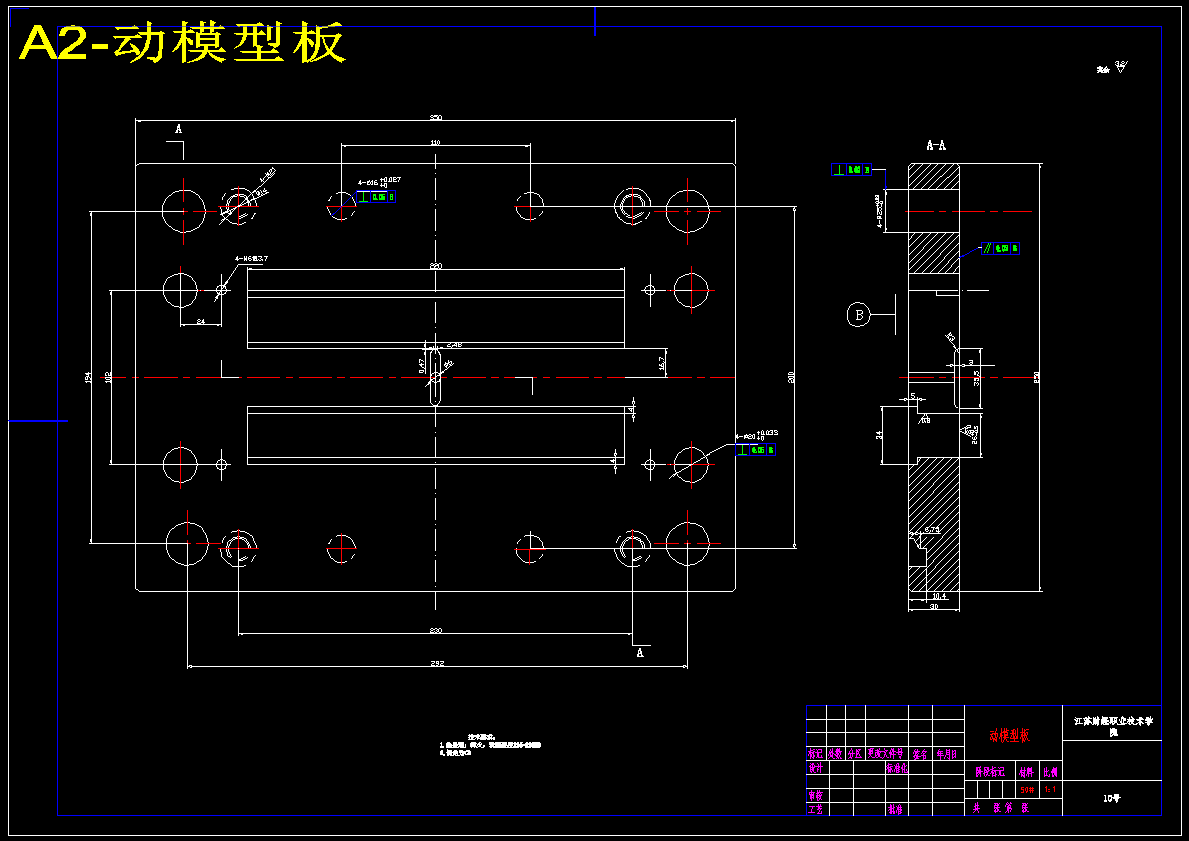Select the '230' dimension below the plate
The image size is (1189, 841).
point(436,630)
